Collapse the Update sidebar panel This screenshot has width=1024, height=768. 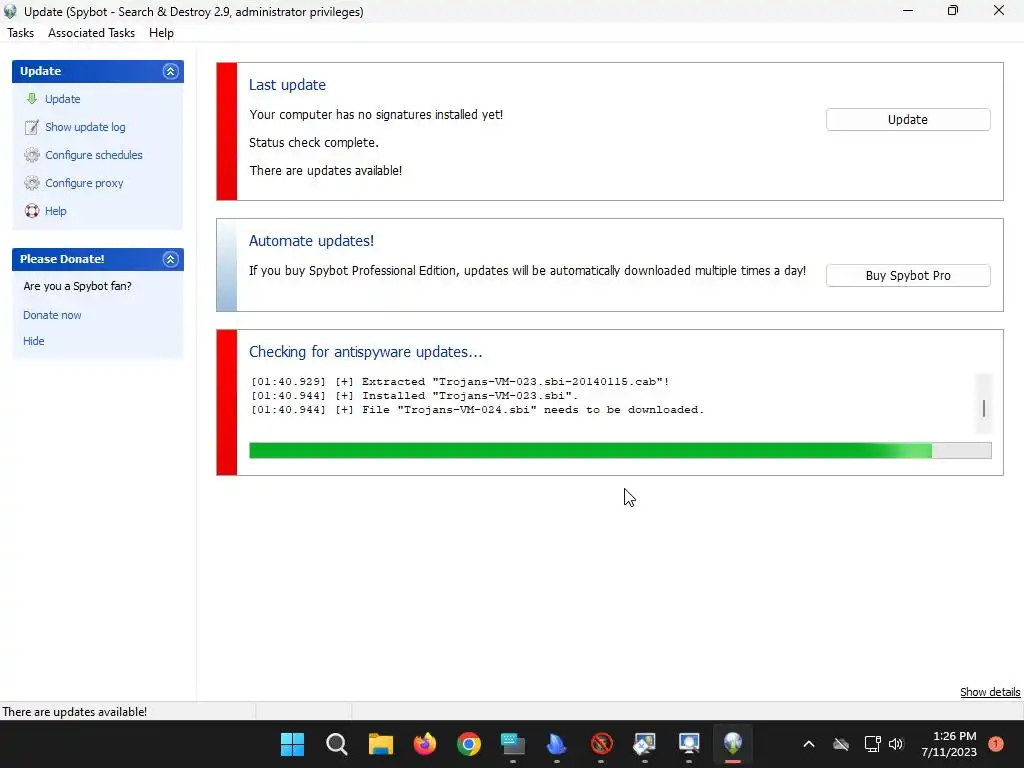click(170, 71)
